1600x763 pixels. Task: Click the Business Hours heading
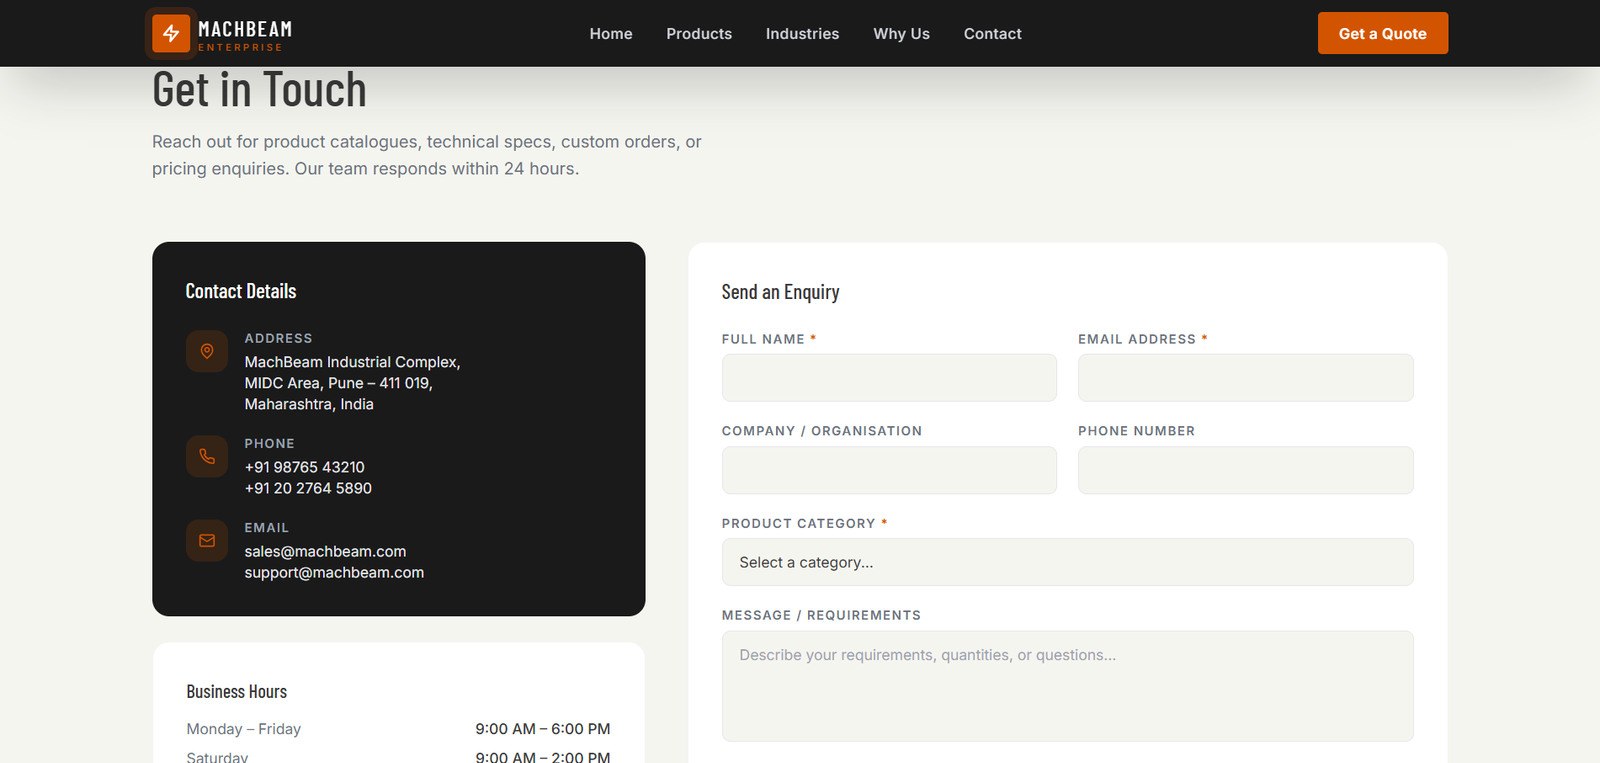[x=237, y=692]
